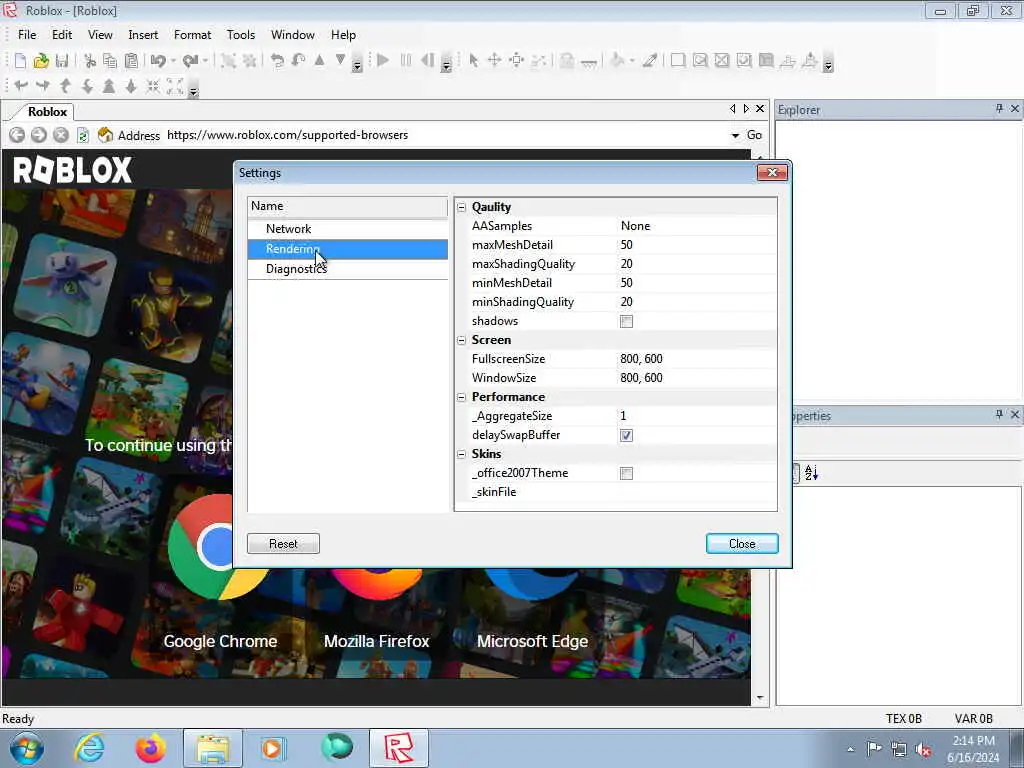Screen dimensions: 1024x768
Task: Click the Cut scissors icon
Action: (x=90, y=61)
